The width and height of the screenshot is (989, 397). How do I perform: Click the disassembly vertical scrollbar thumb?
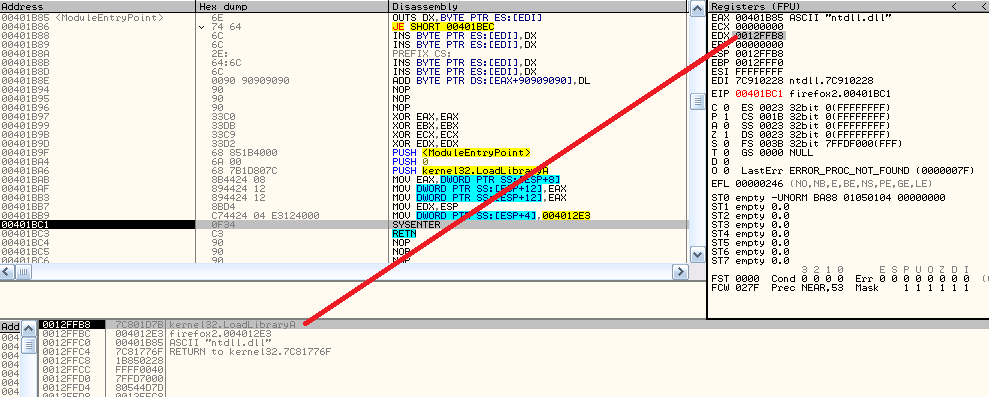(697, 101)
